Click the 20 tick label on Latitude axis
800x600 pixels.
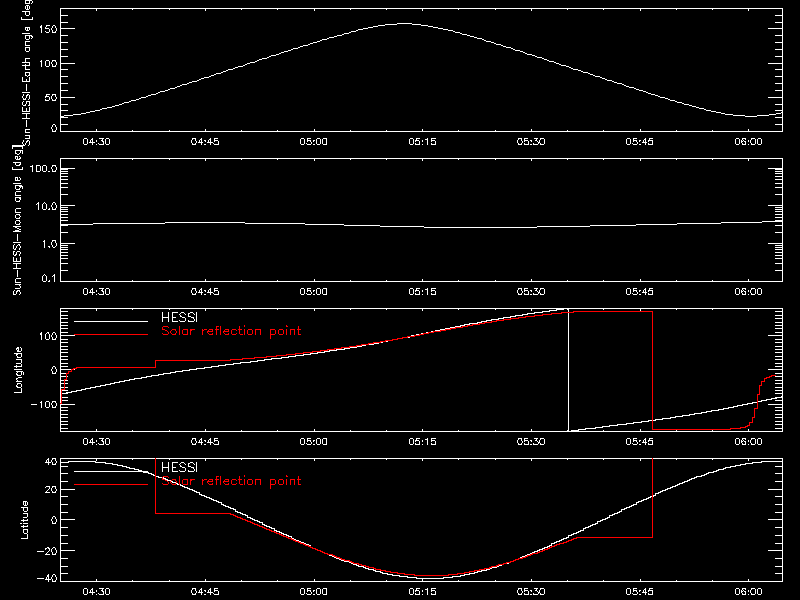(51, 490)
